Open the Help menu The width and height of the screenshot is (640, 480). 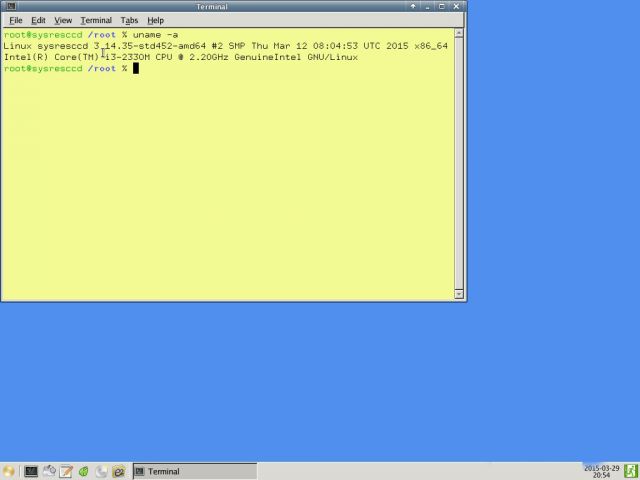click(156, 20)
